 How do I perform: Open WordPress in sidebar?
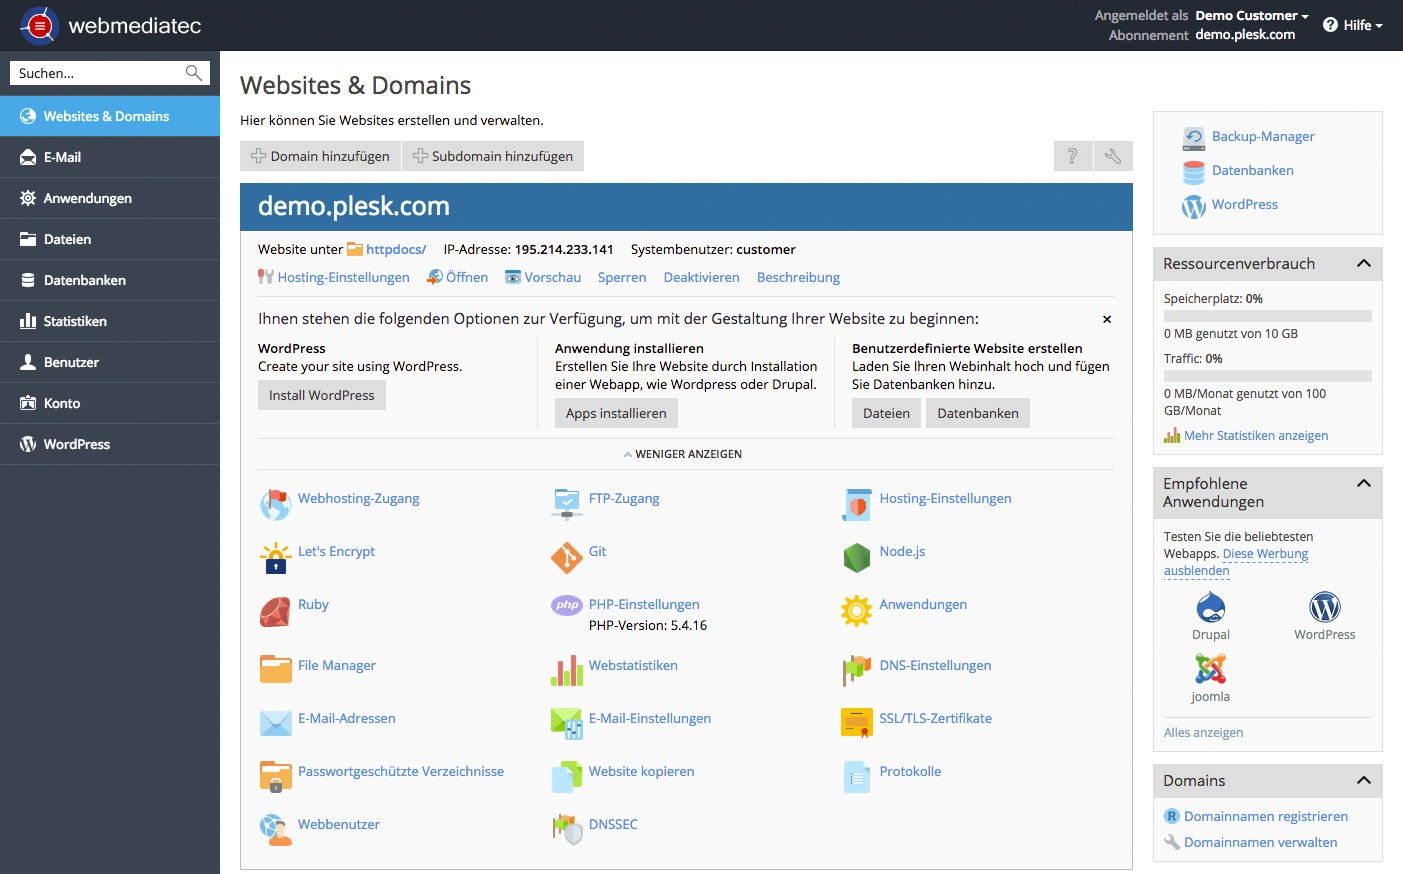tap(110, 444)
